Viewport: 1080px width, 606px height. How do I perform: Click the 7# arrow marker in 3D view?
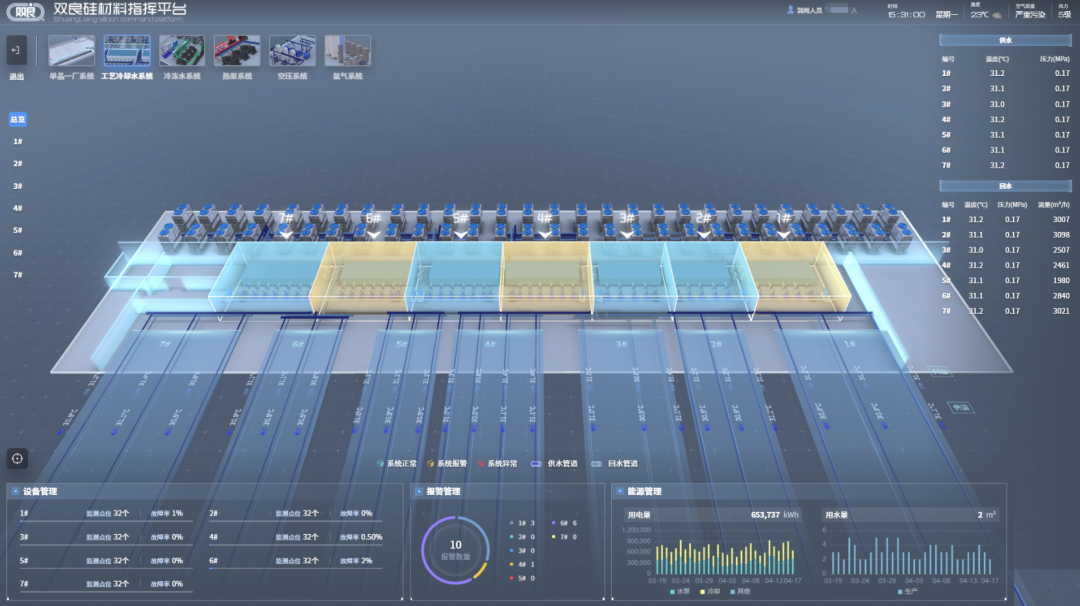point(286,235)
